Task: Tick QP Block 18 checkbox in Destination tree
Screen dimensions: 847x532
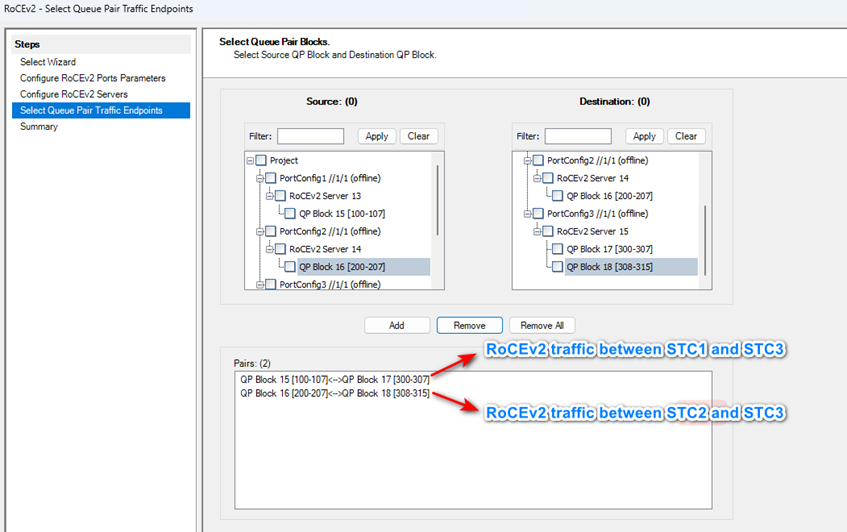Action: coord(558,267)
